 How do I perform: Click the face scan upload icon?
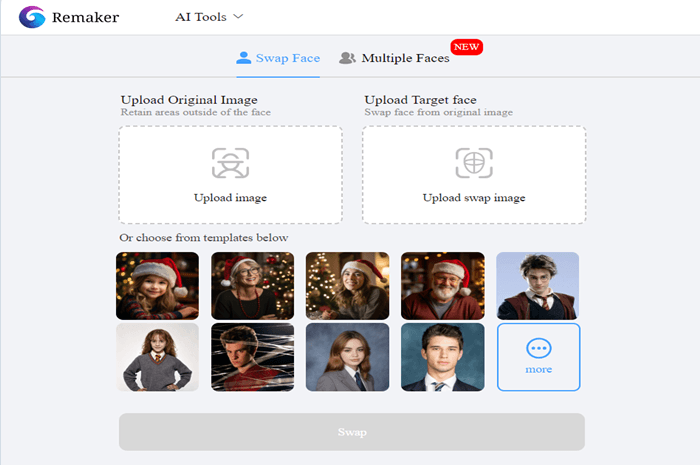(230, 163)
